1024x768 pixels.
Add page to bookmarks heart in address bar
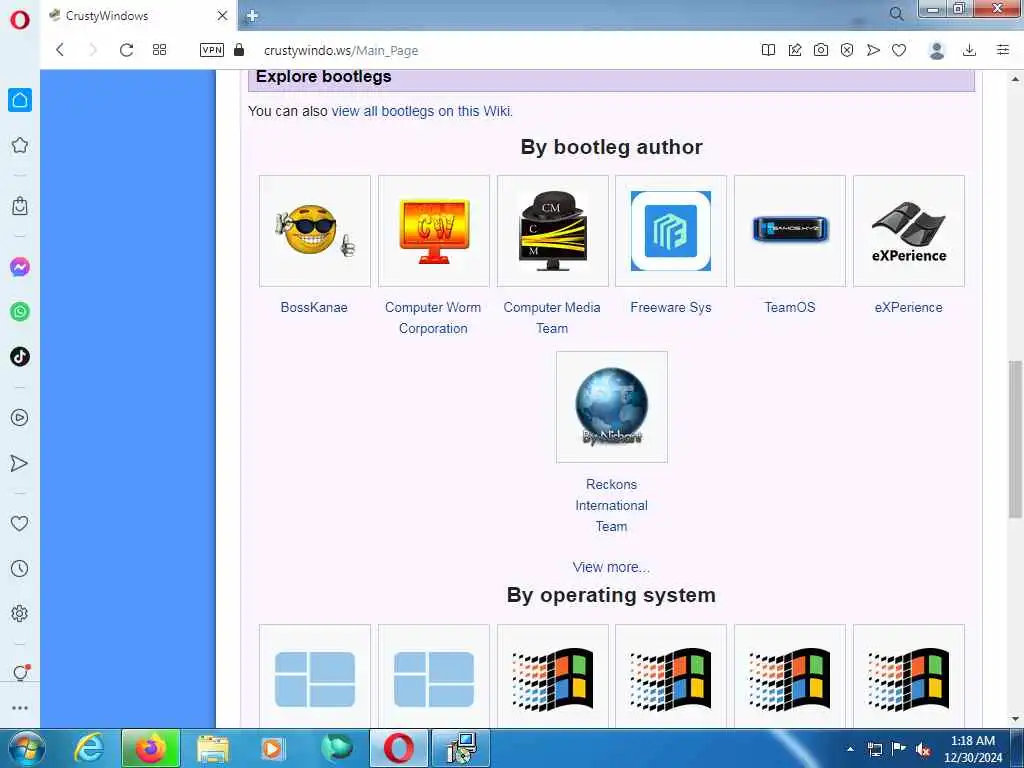899,50
